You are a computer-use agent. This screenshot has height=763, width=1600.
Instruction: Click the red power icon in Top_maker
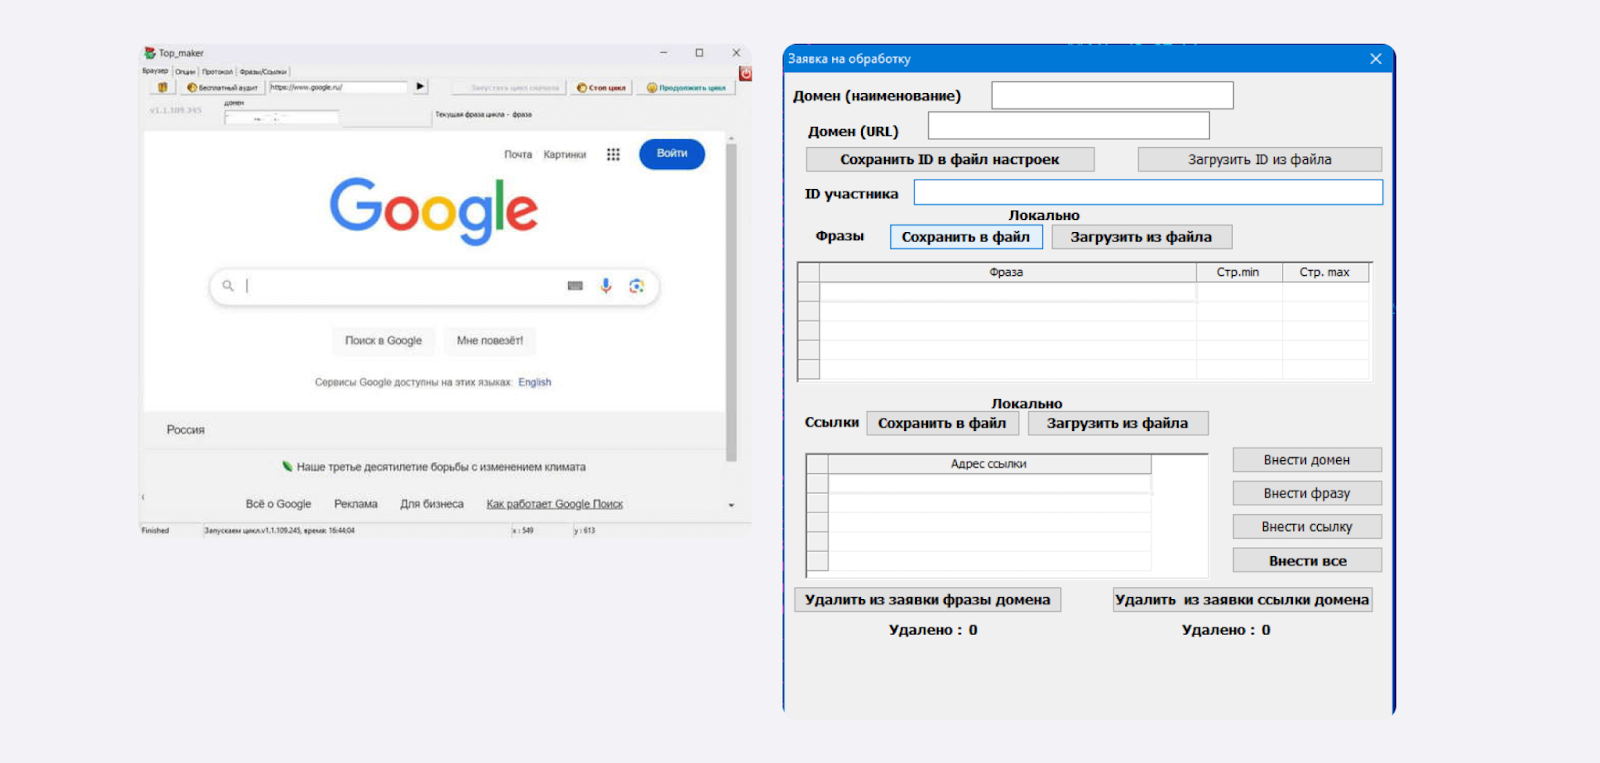(745, 73)
